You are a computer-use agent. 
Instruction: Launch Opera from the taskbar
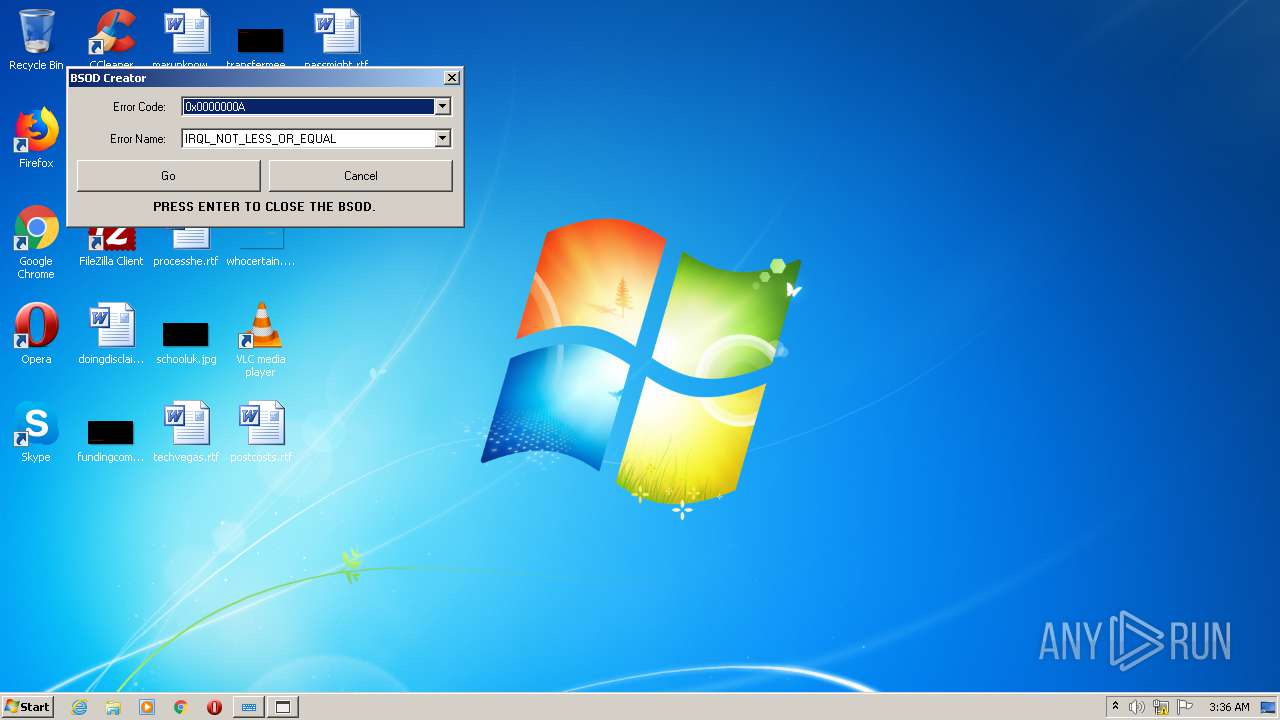pos(214,707)
